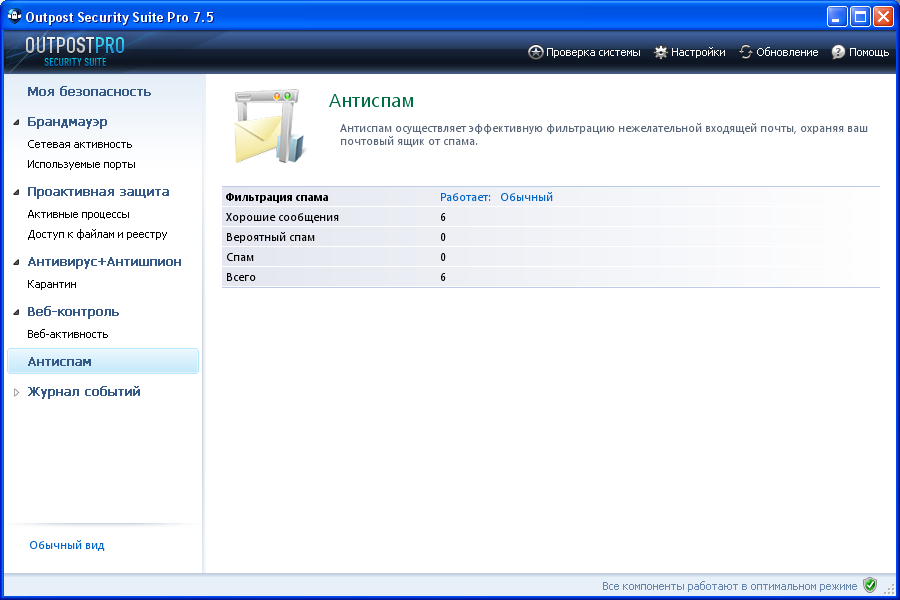
Task: Click the window resize grip corner
Action: tap(890, 590)
